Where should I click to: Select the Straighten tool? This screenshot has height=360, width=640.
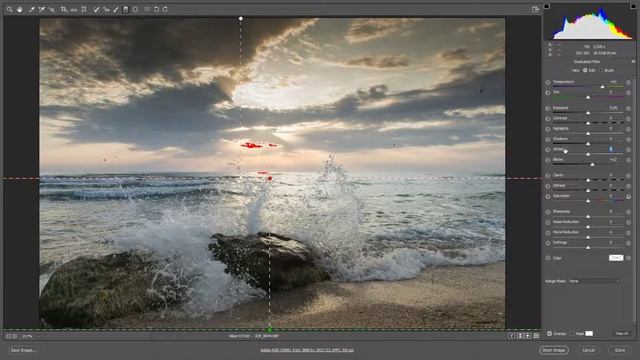[74, 9]
